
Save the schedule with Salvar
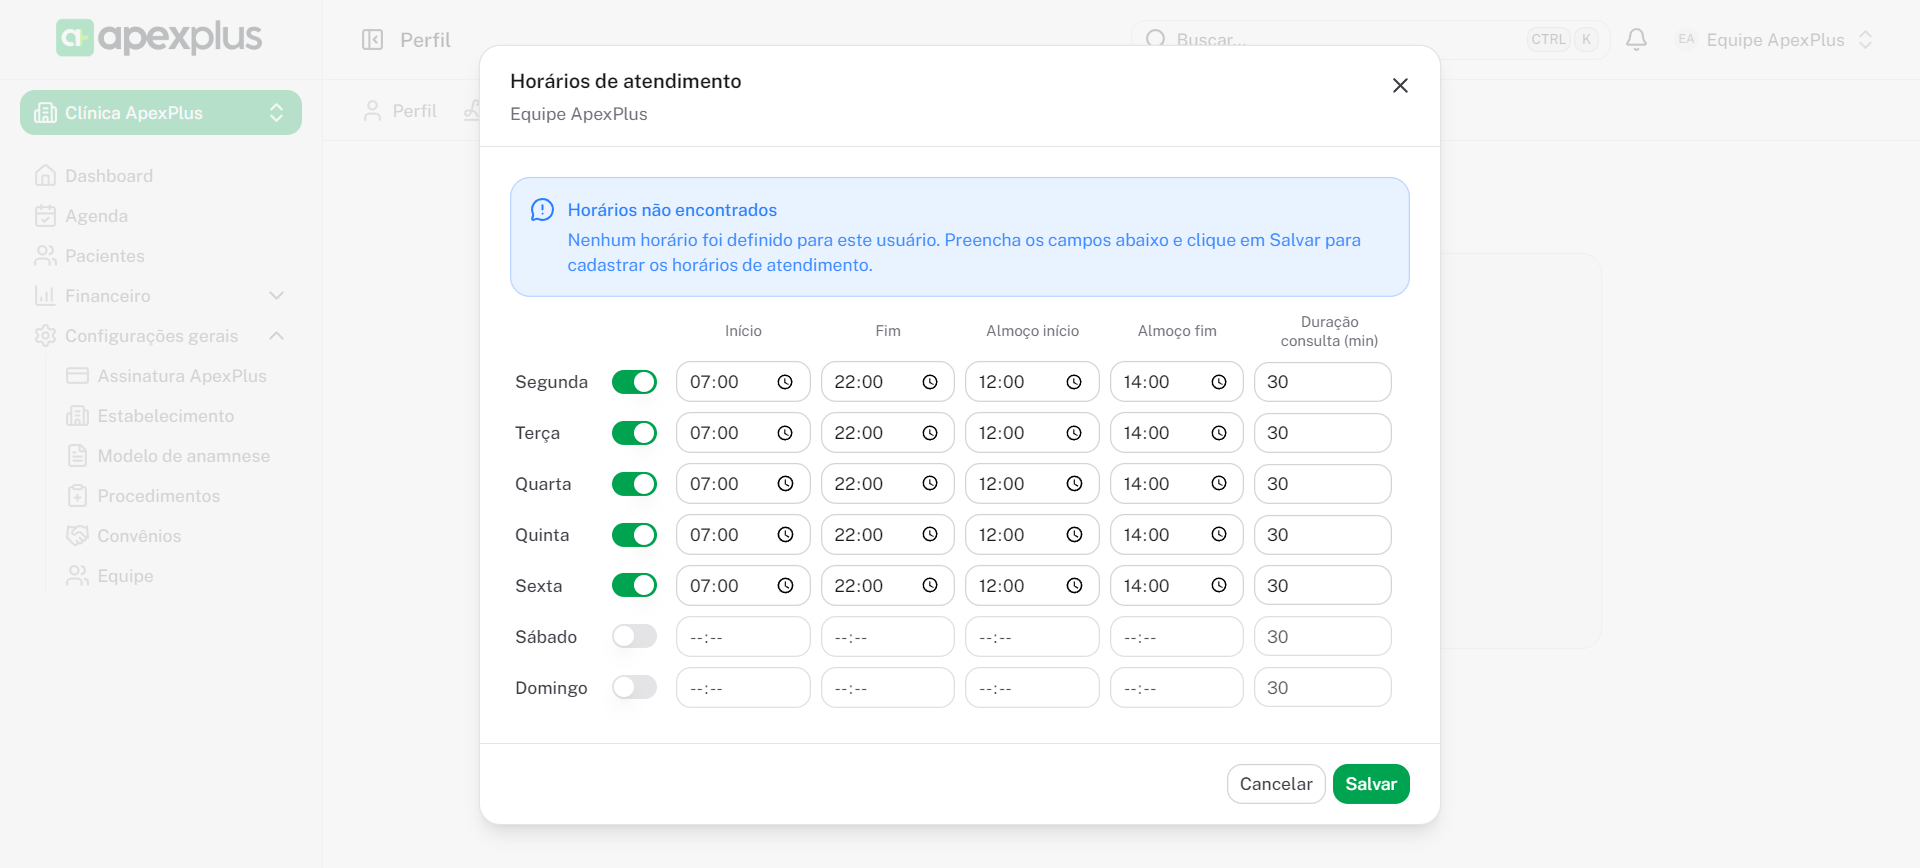click(x=1370, y=784)
